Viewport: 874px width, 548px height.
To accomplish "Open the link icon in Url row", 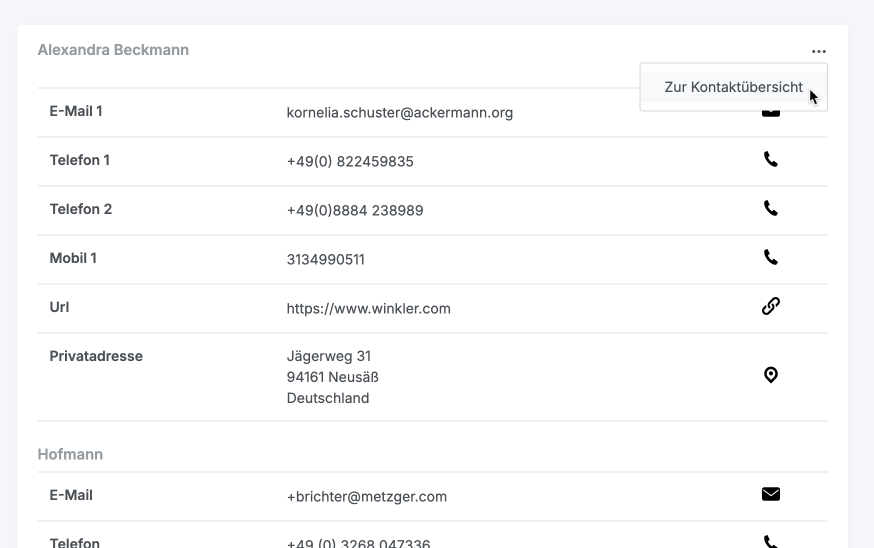I will 770,307.
